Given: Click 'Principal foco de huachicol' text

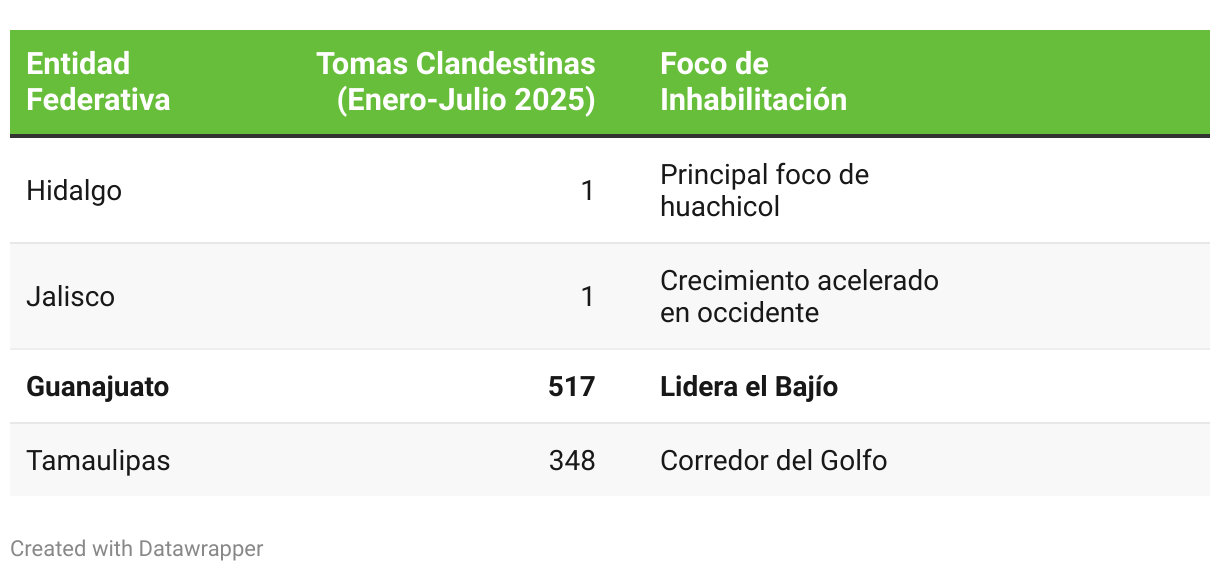Looking at the screenshot, I should (764, 190).
